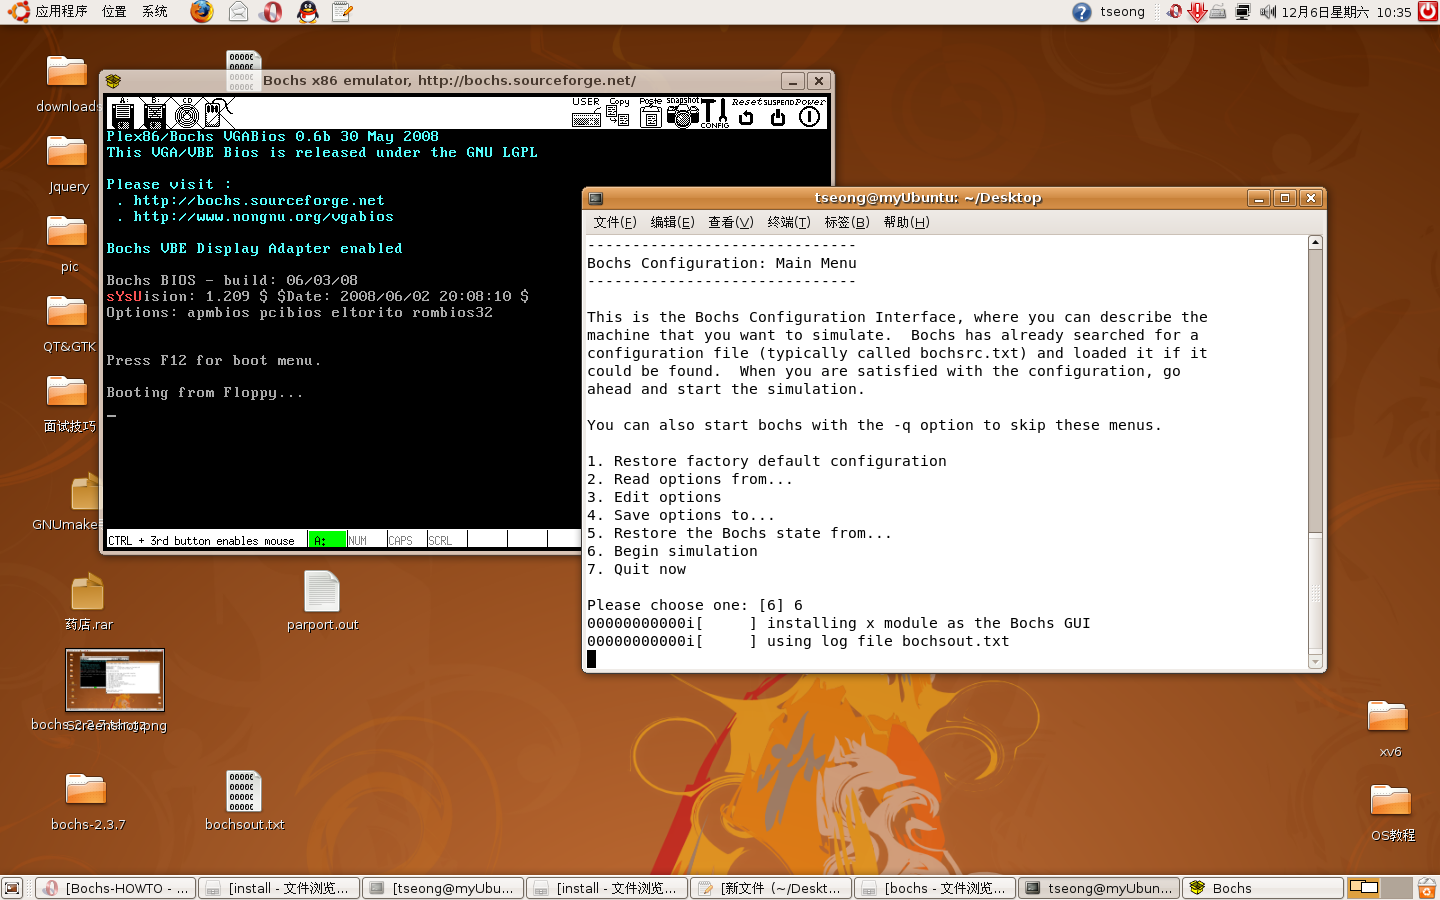Click the red shutdown power button
The height and width of the screenshot is (900, 1440).
[1428, 12]
